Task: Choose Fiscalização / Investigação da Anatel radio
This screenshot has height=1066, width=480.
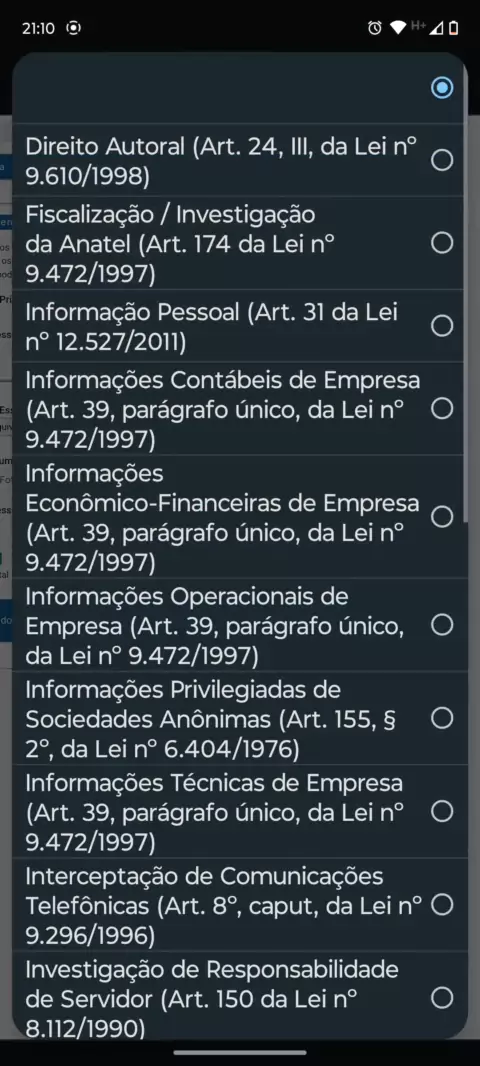Action: pyautogui.click(x=442, y=243)
